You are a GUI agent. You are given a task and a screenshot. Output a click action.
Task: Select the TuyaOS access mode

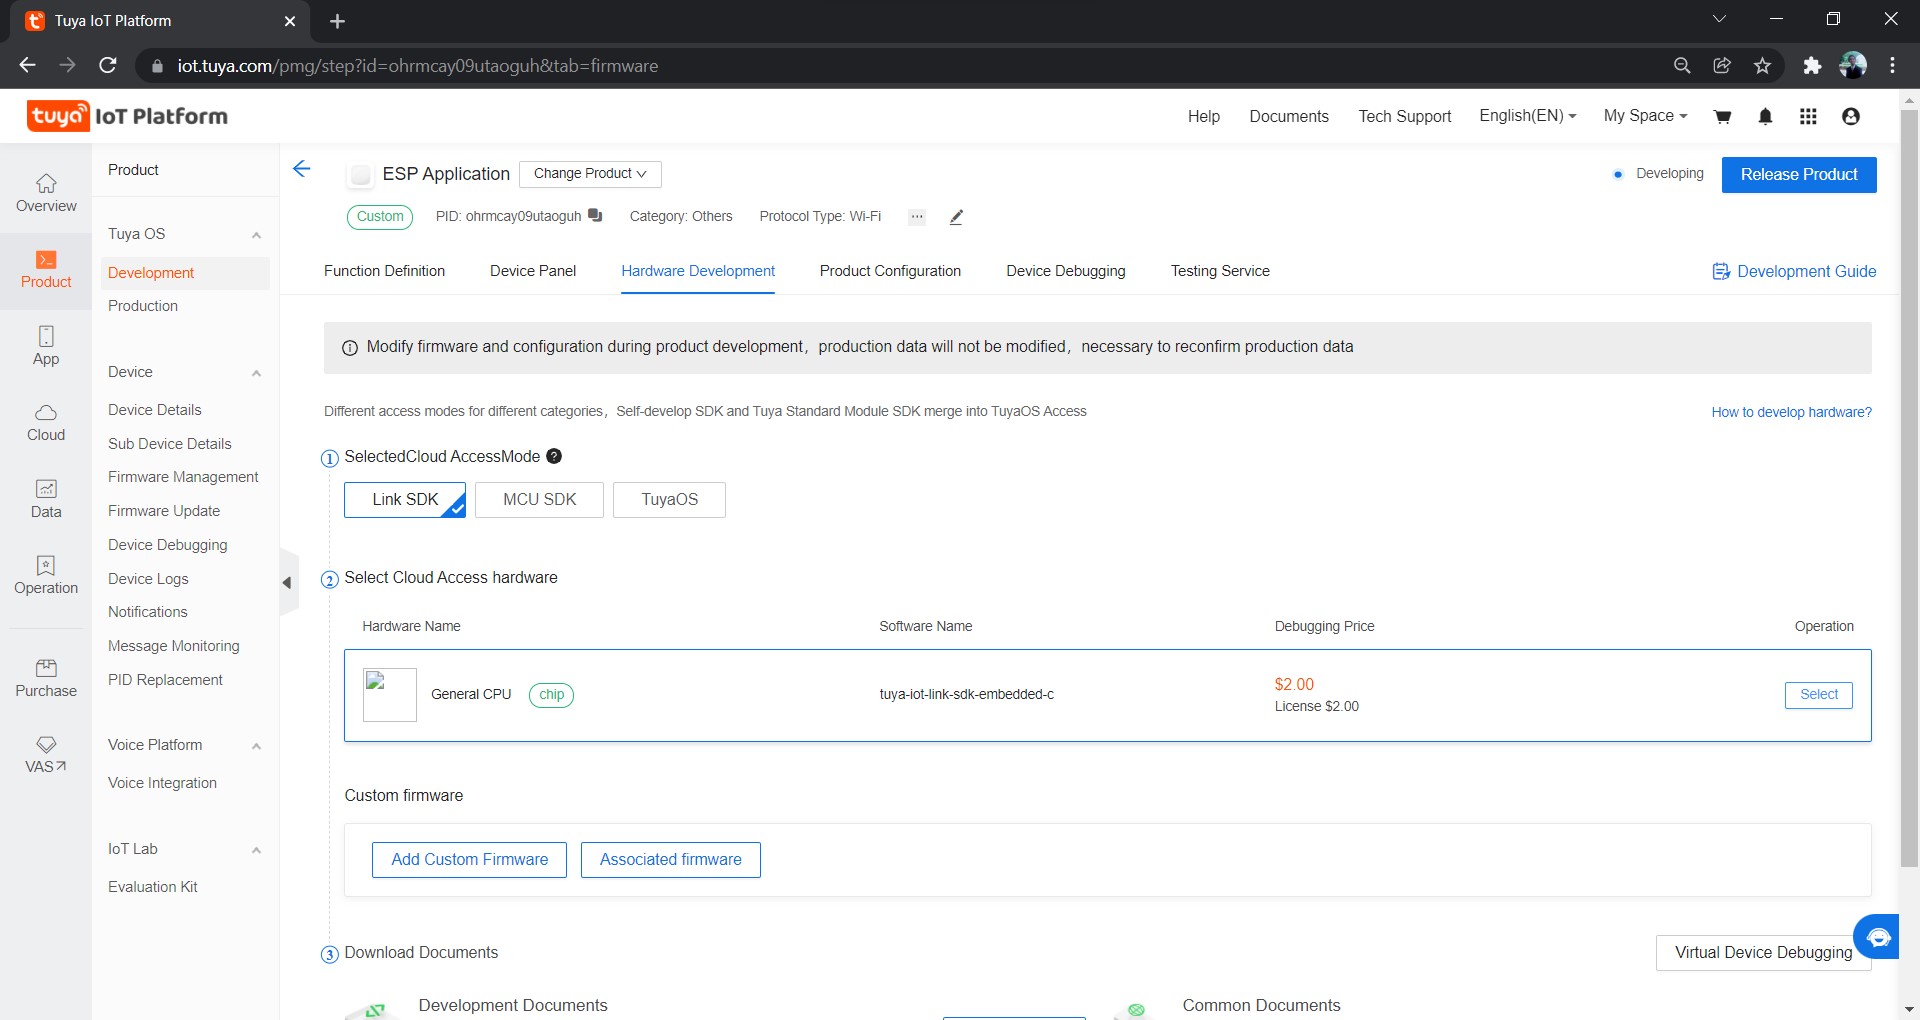click(x=669, y=500)
